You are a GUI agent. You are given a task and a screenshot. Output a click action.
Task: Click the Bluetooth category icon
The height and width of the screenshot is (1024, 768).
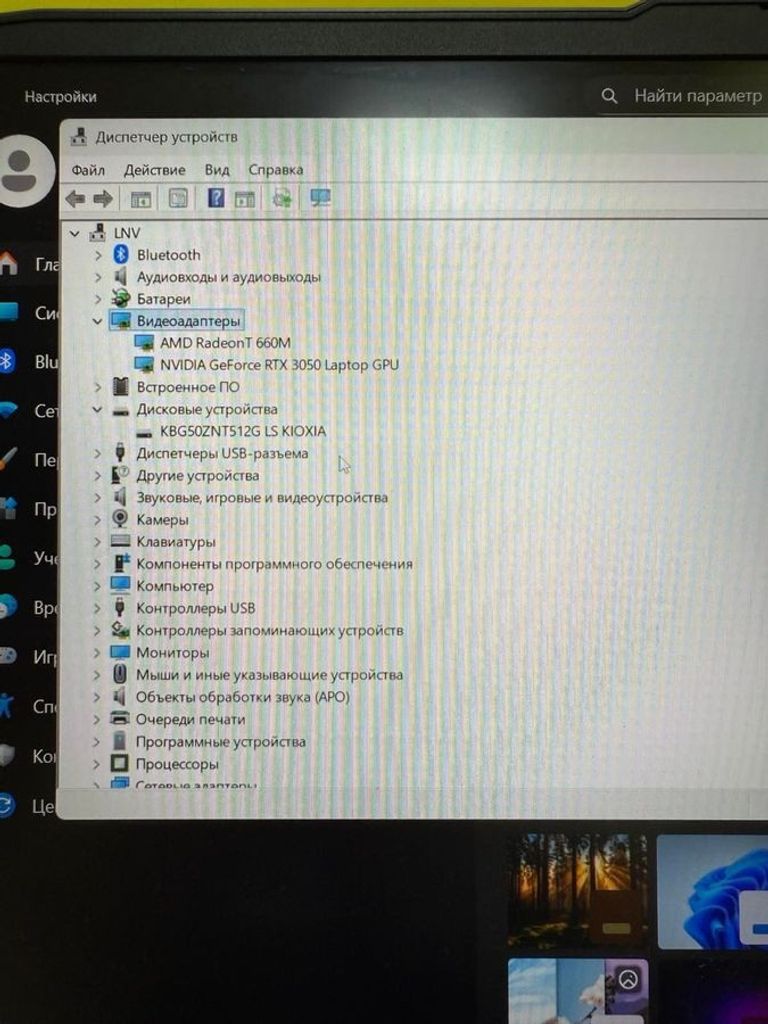[x=120, y=255]
